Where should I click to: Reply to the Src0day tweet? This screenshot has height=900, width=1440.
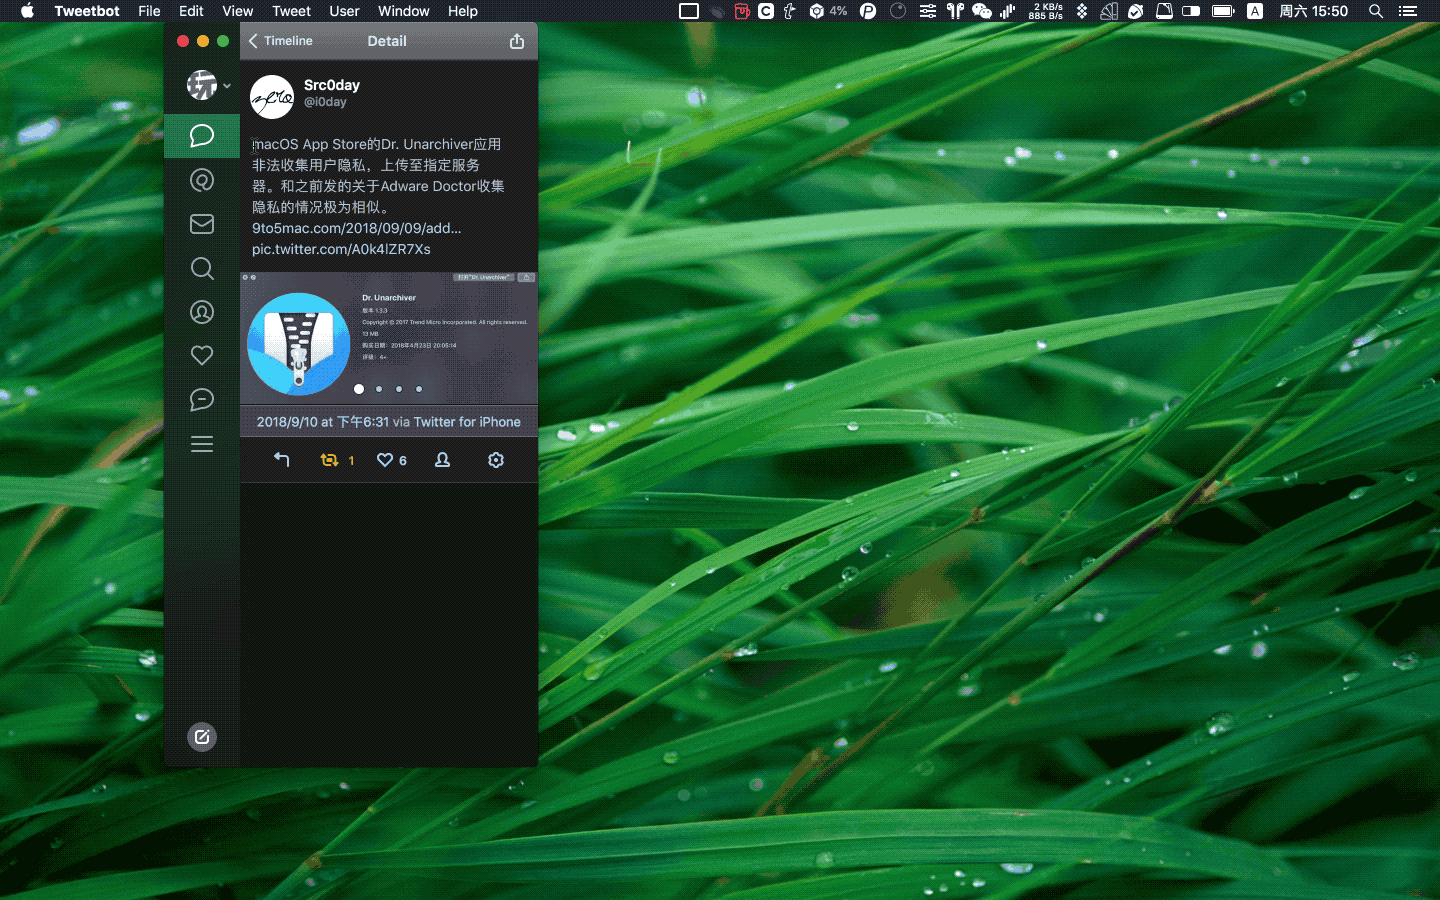click(x=282, y=460)
